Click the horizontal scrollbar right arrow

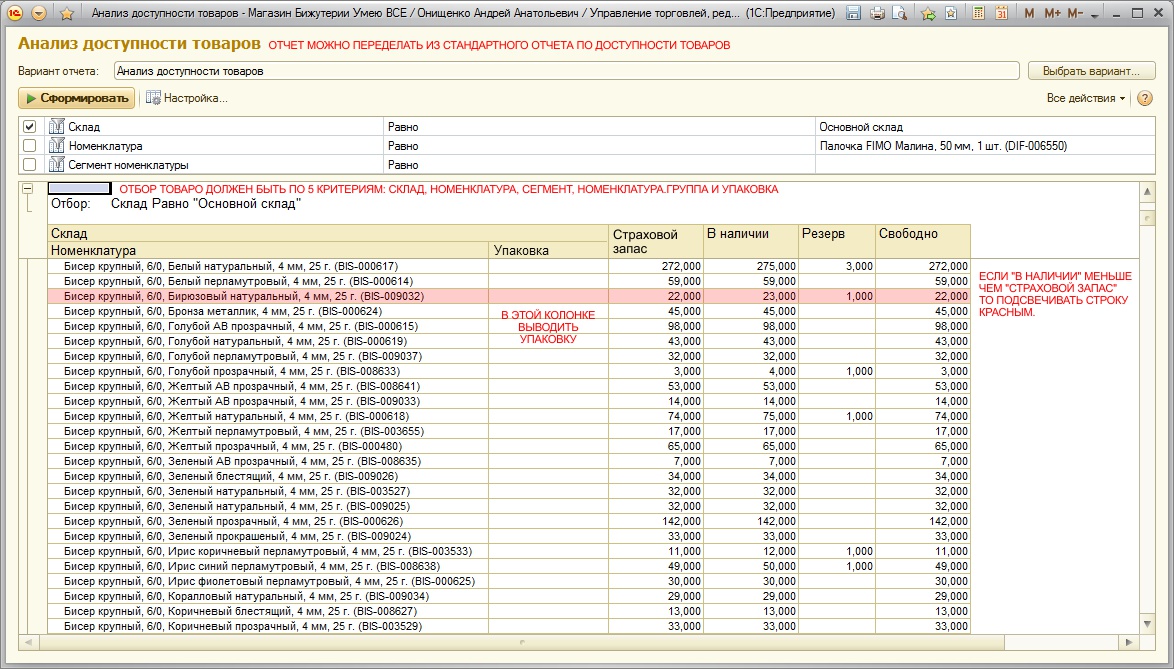1128,642
